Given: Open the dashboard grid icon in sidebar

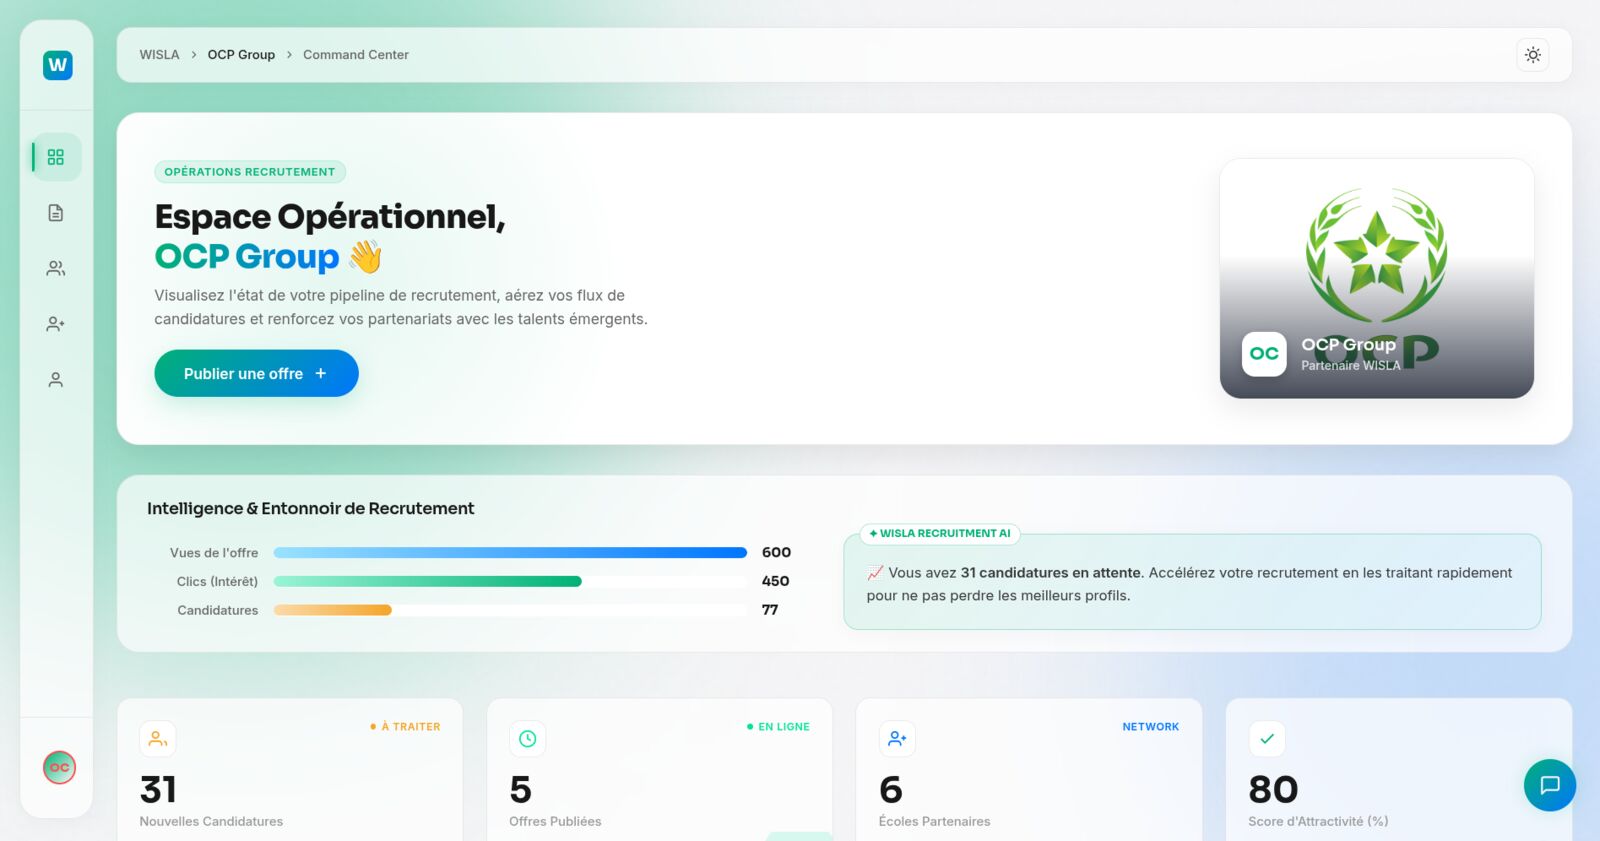Looking at the screenshot, I should point(56,157).
